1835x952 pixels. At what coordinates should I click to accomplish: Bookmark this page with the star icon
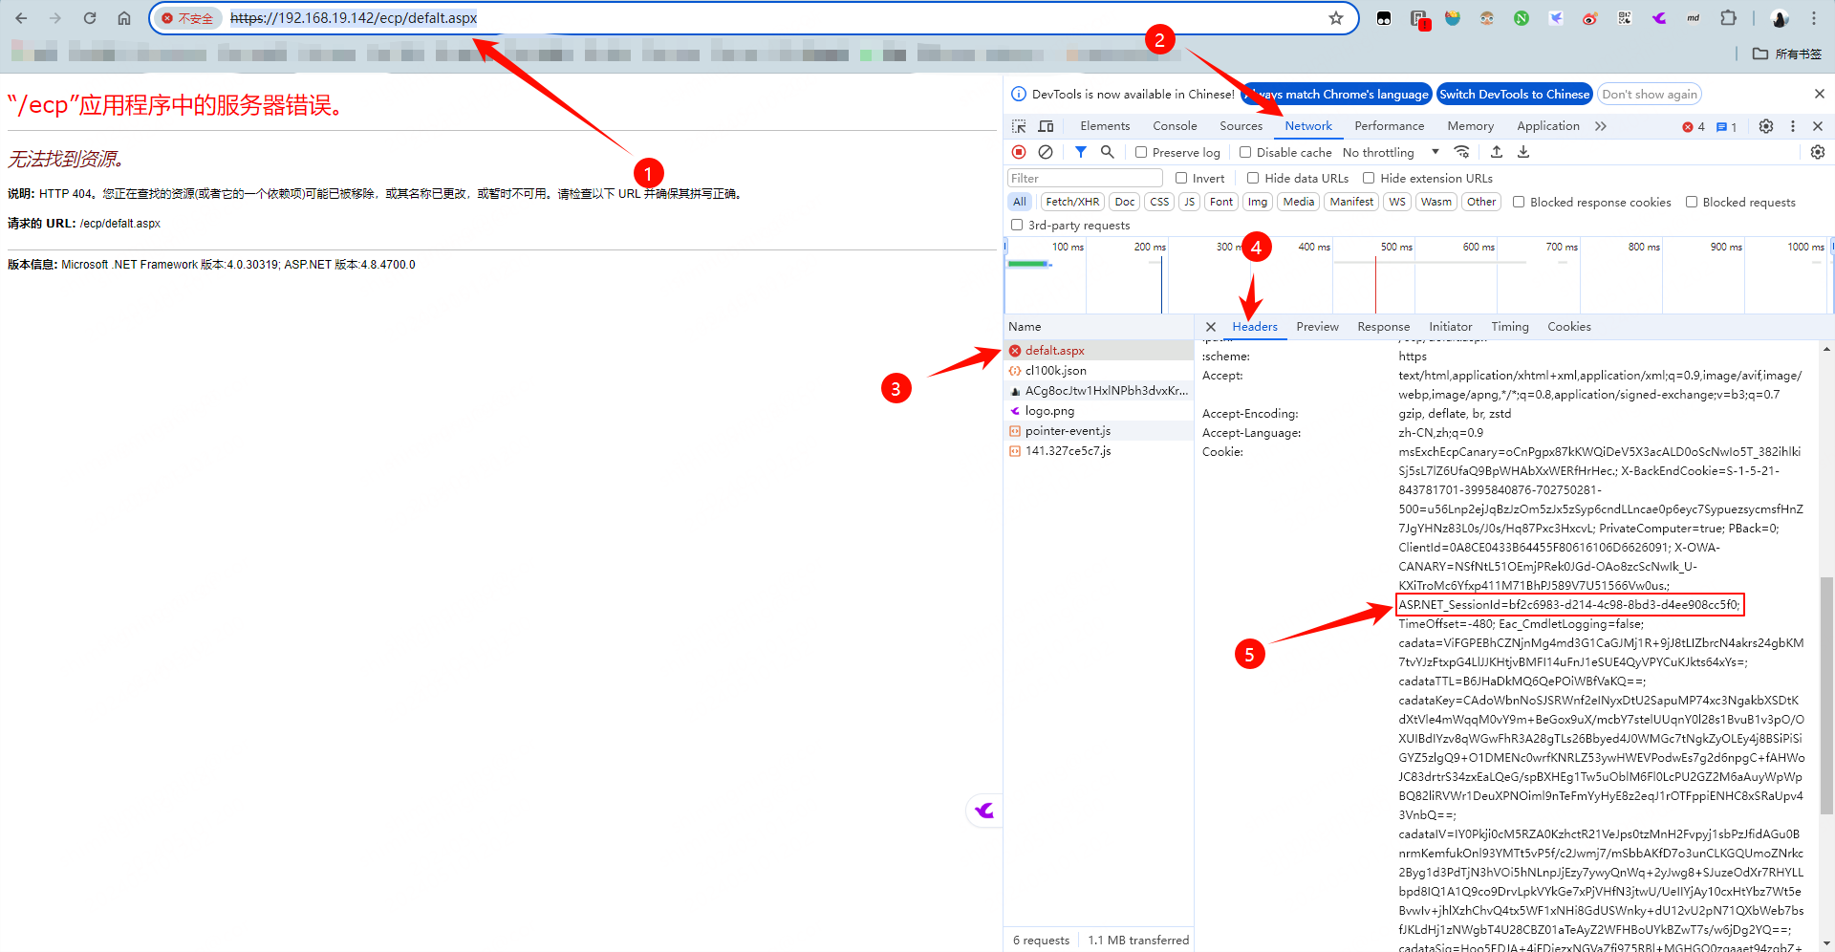pyautogui.click(x=1335, y=18)
